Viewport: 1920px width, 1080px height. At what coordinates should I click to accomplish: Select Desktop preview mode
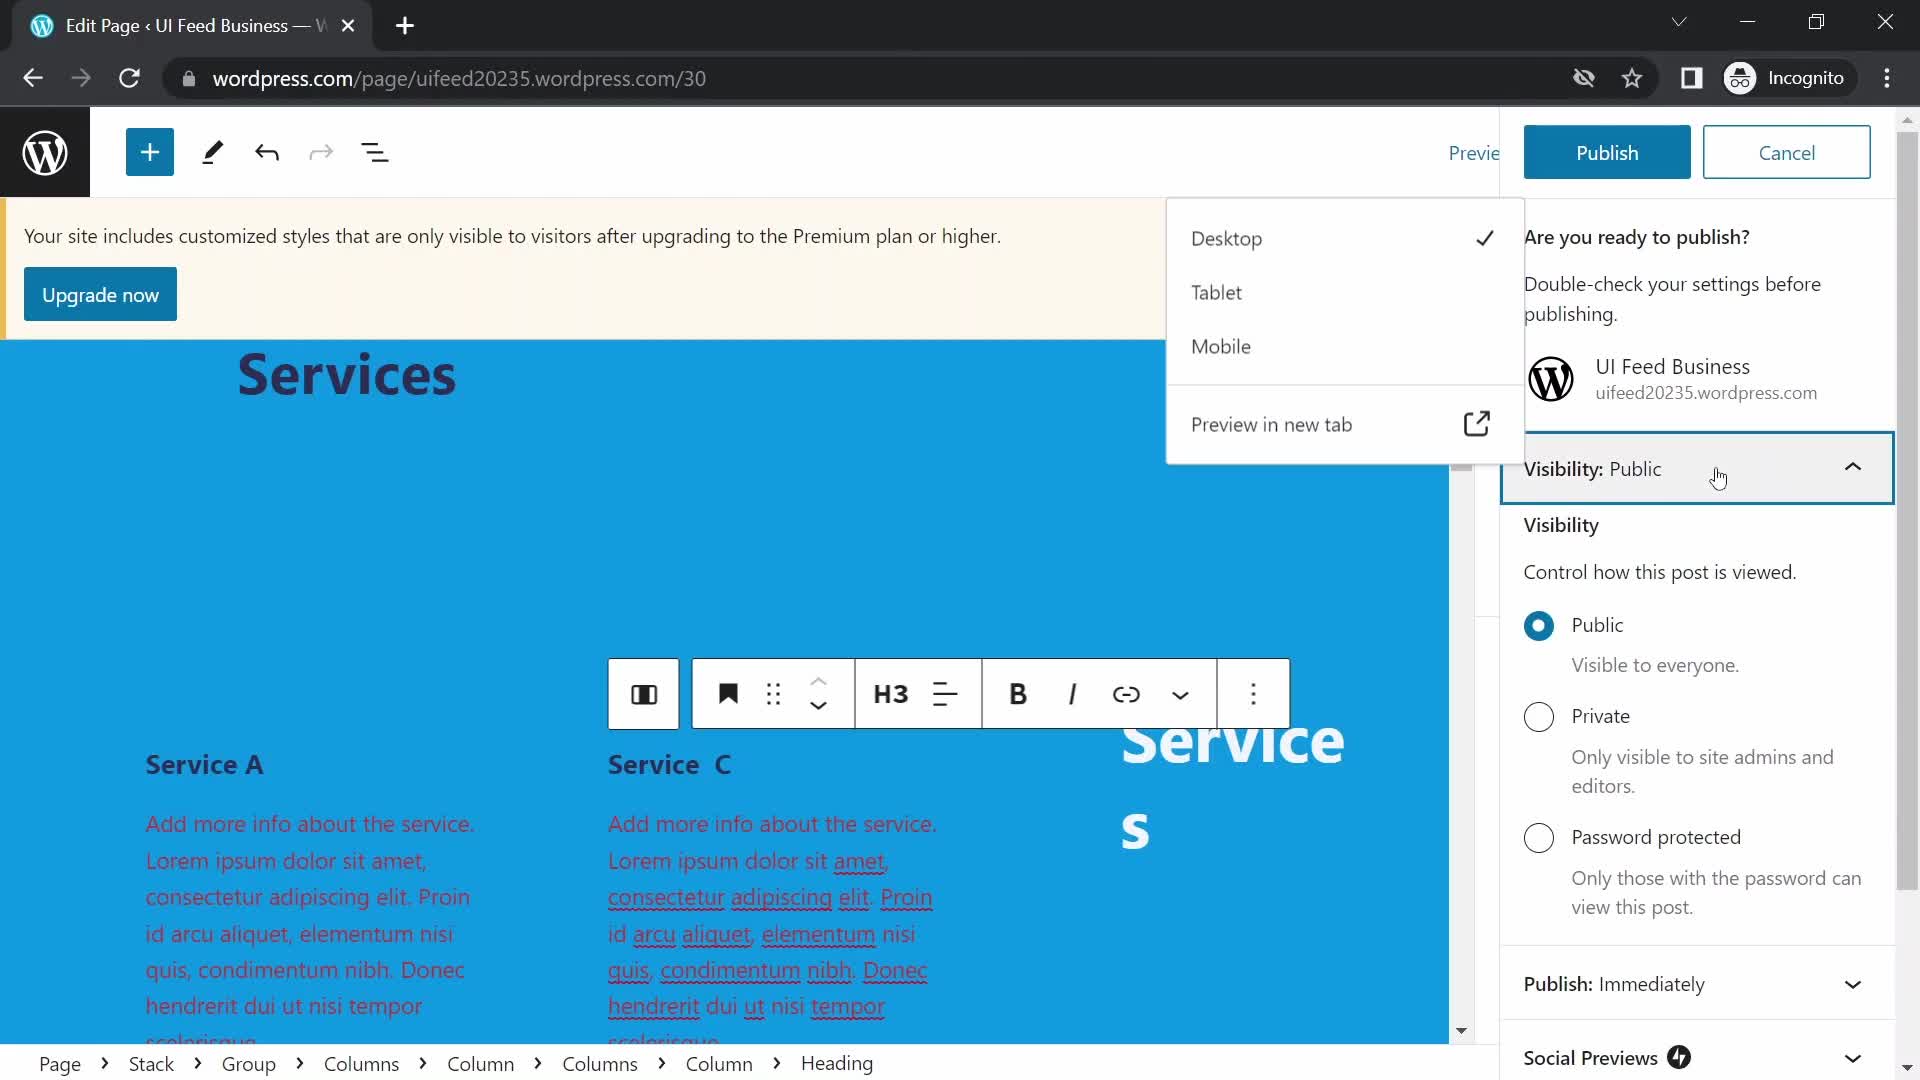click(1226, 239)
